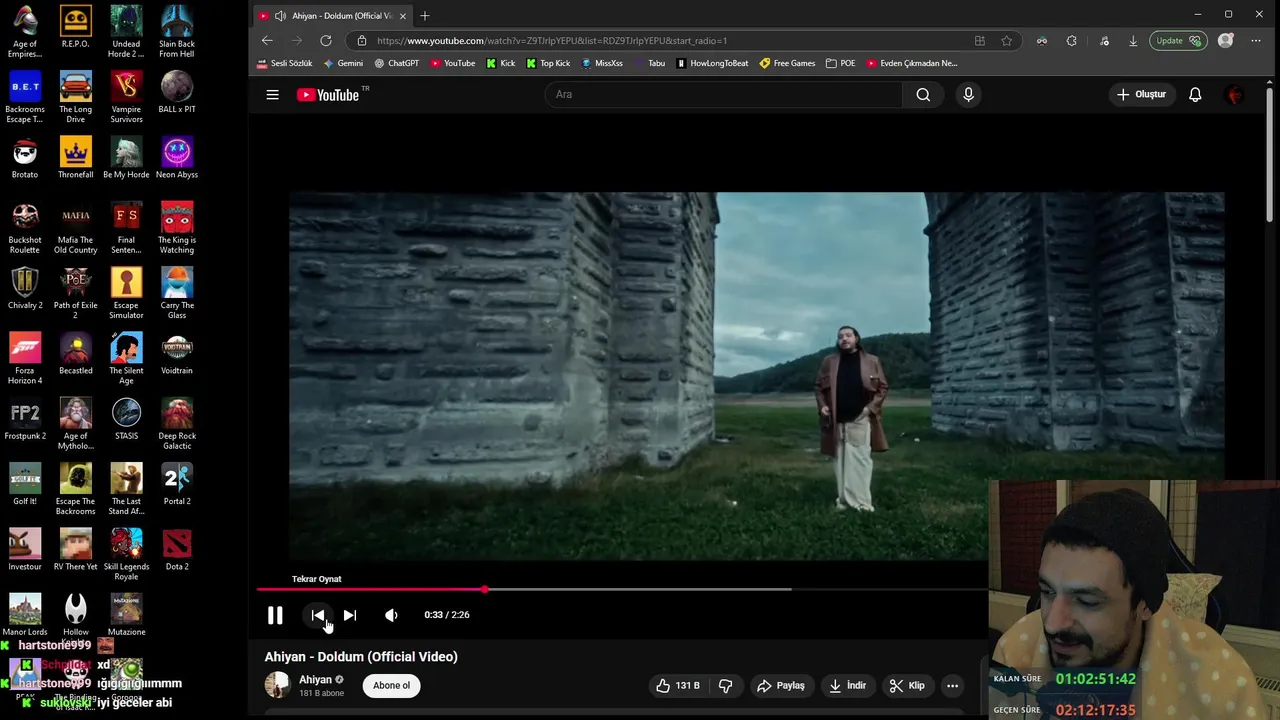The width and height of the screenshot is (1280, 720).
Task: Seek on the red video progress bar
Action: tap(620, 589)
